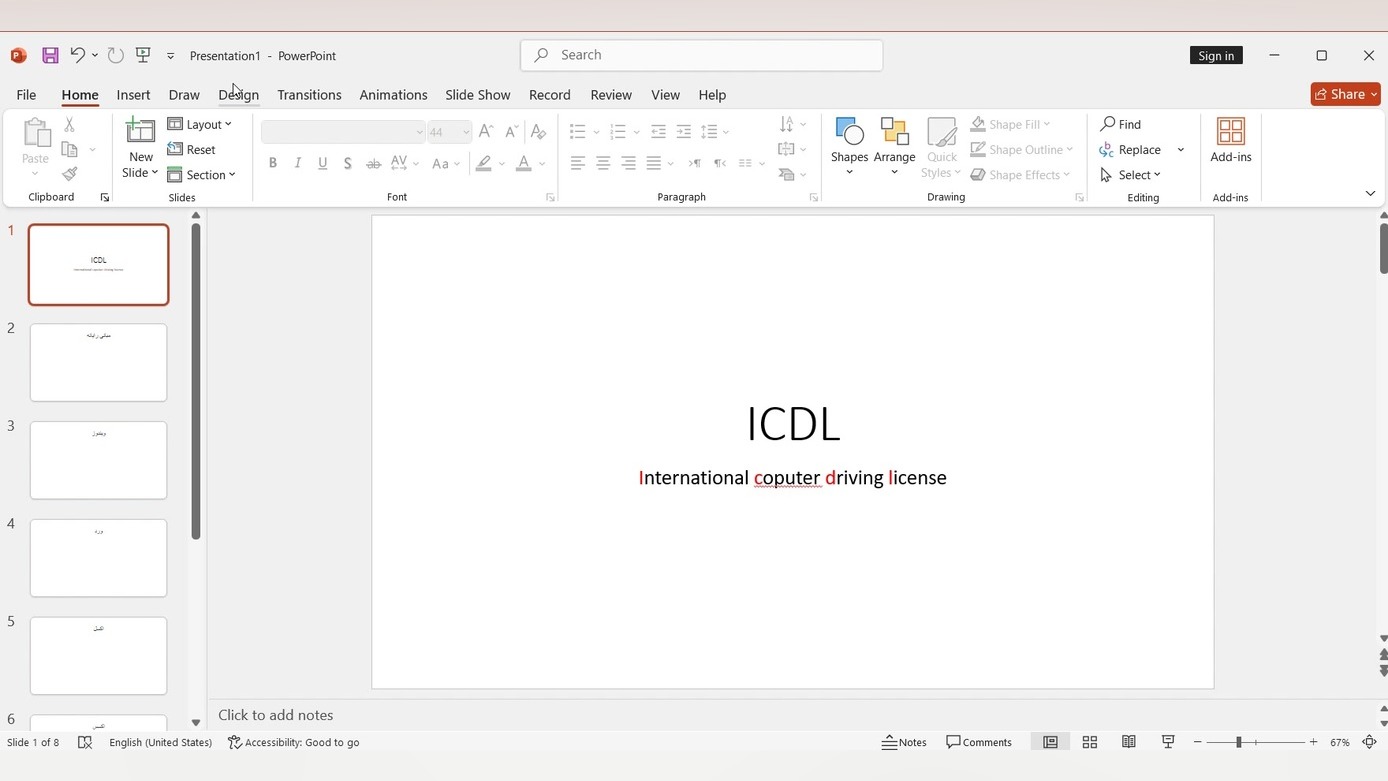Screen dimensions: 1388x781
Task: Click the Undo arrow icon
Action: (x=77, y=56)
